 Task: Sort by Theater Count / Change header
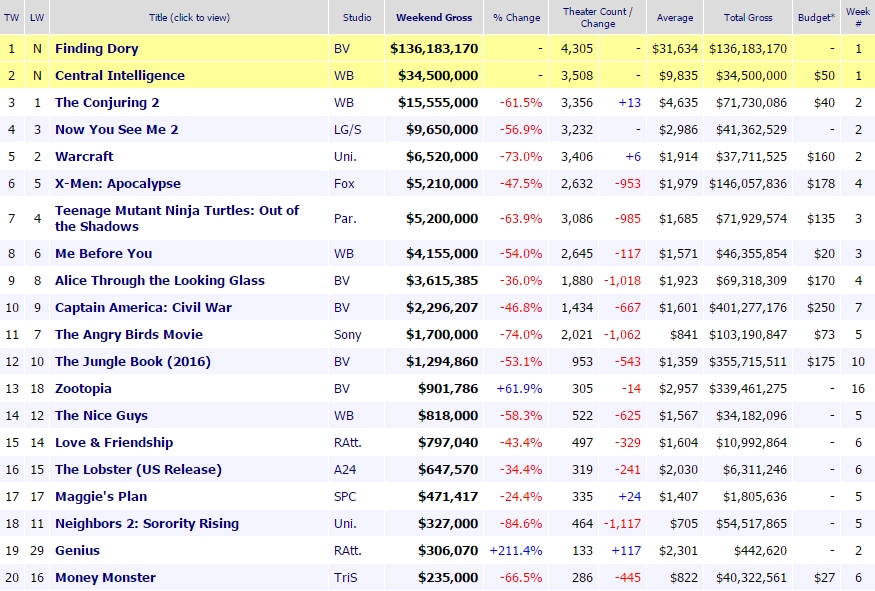point(598,17)
